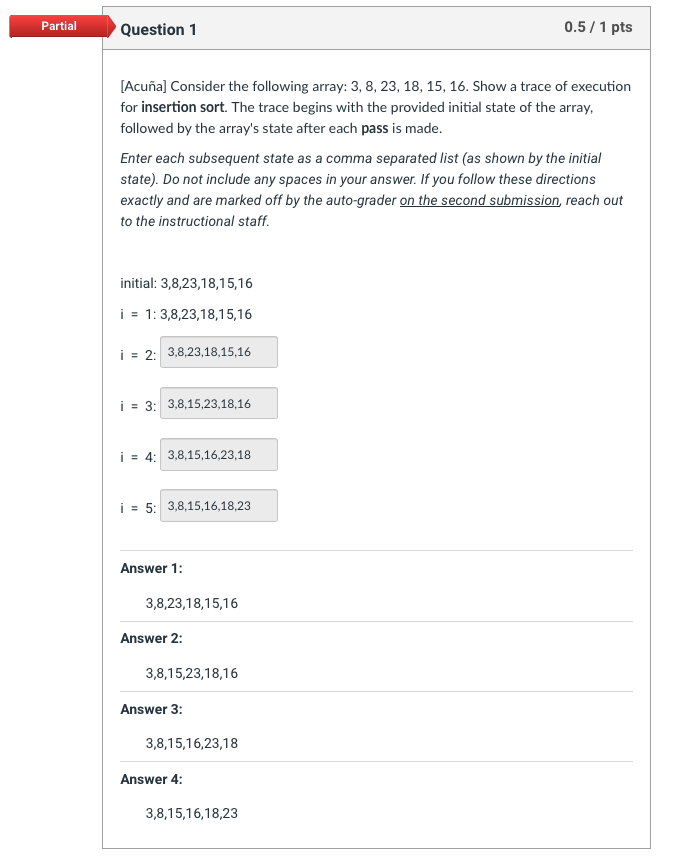690x860 pixels.
Task: Click the i = 4 answer input field
Action: [219, 454]
